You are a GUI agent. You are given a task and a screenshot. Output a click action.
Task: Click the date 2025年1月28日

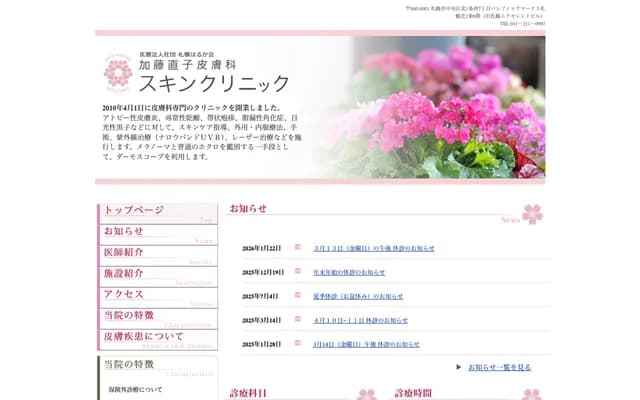262,344
